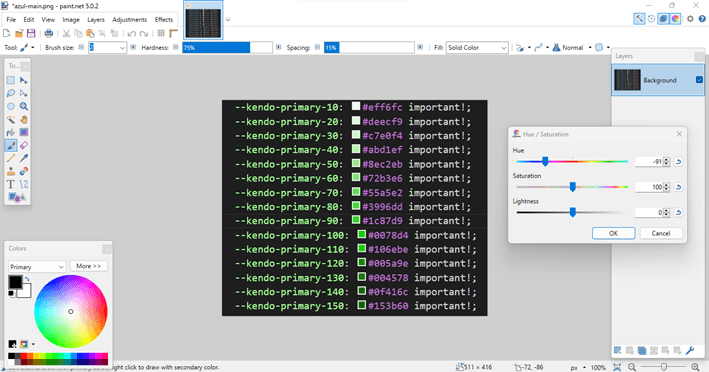Select the Rectangle Select tool
The height and width of the screenshot is (372, 709).
pos(11,80)
